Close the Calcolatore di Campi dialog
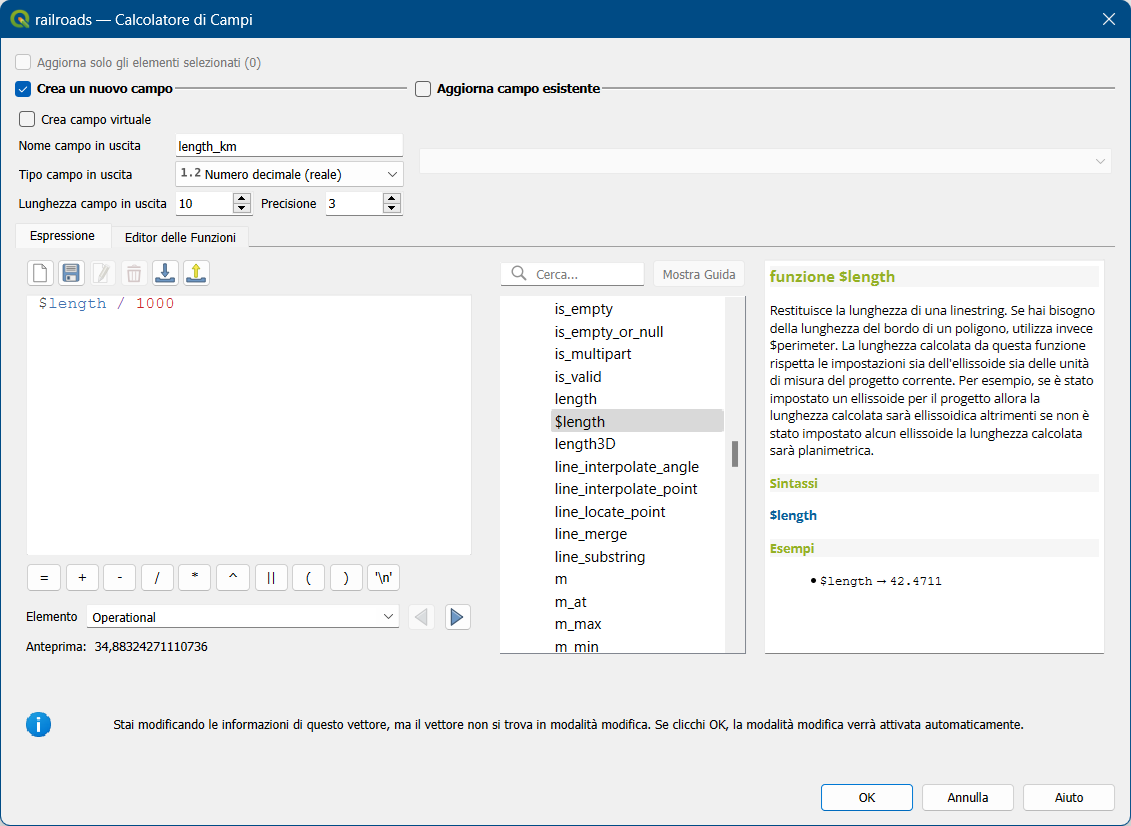 1109,19
